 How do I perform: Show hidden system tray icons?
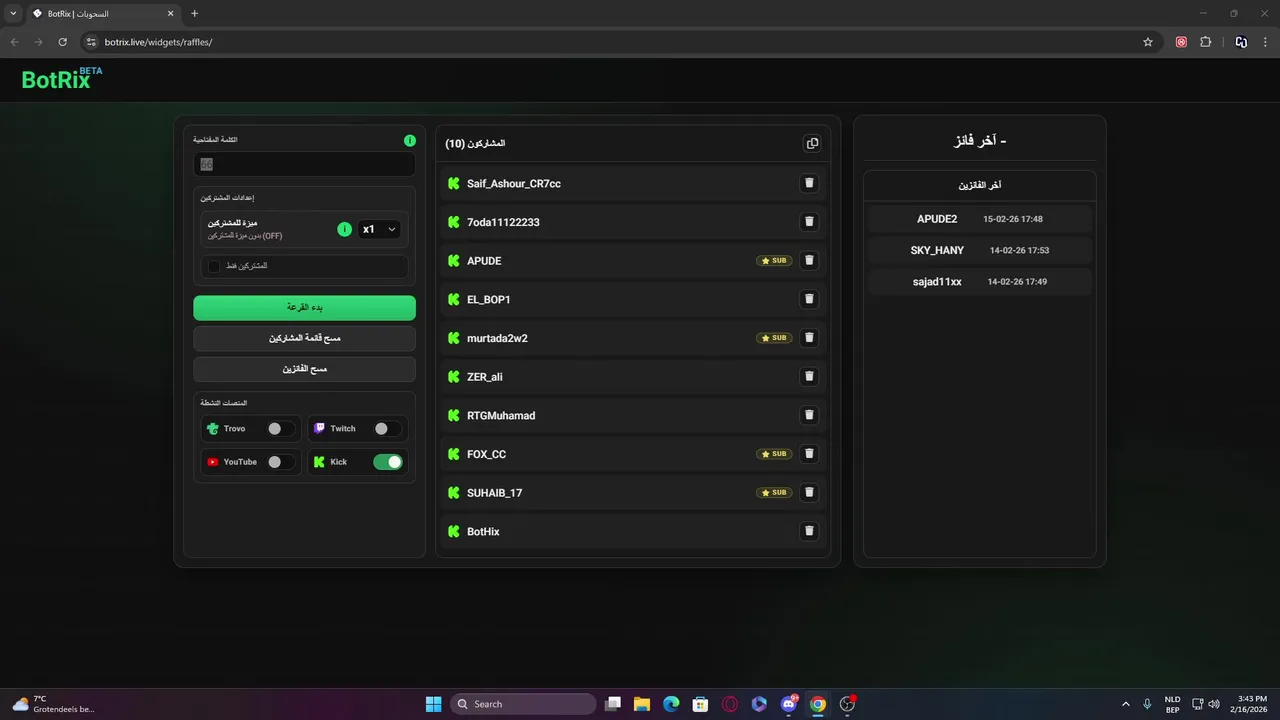[1126, 704]
